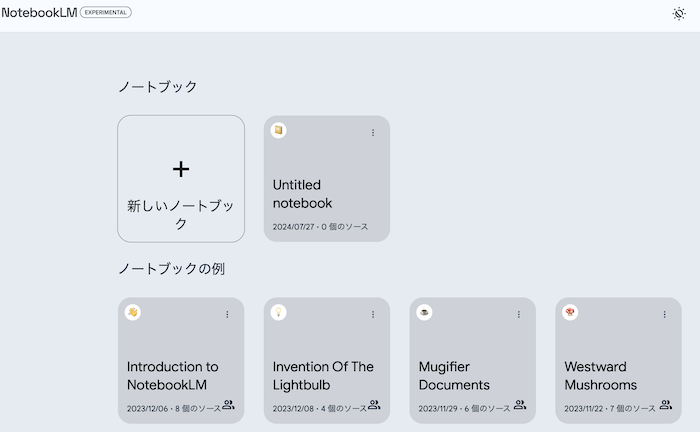Click the waving hand emoji icon
Screen dimensions: 700x432
click(x=133, y=313)
